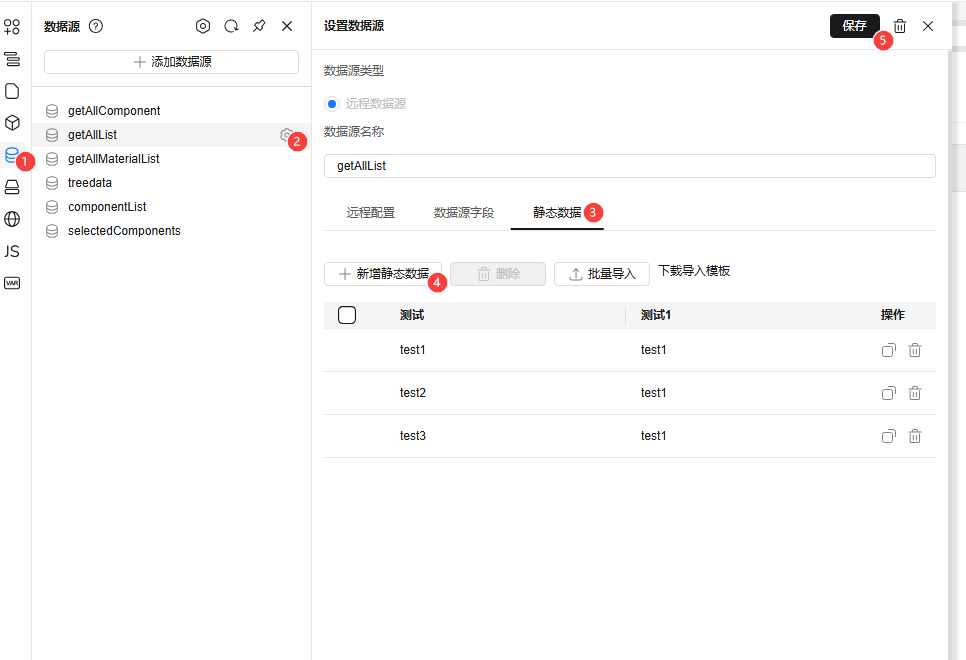Delete the data source using the trash icon
Screen dimensions: 966x660
pos(900,26)
